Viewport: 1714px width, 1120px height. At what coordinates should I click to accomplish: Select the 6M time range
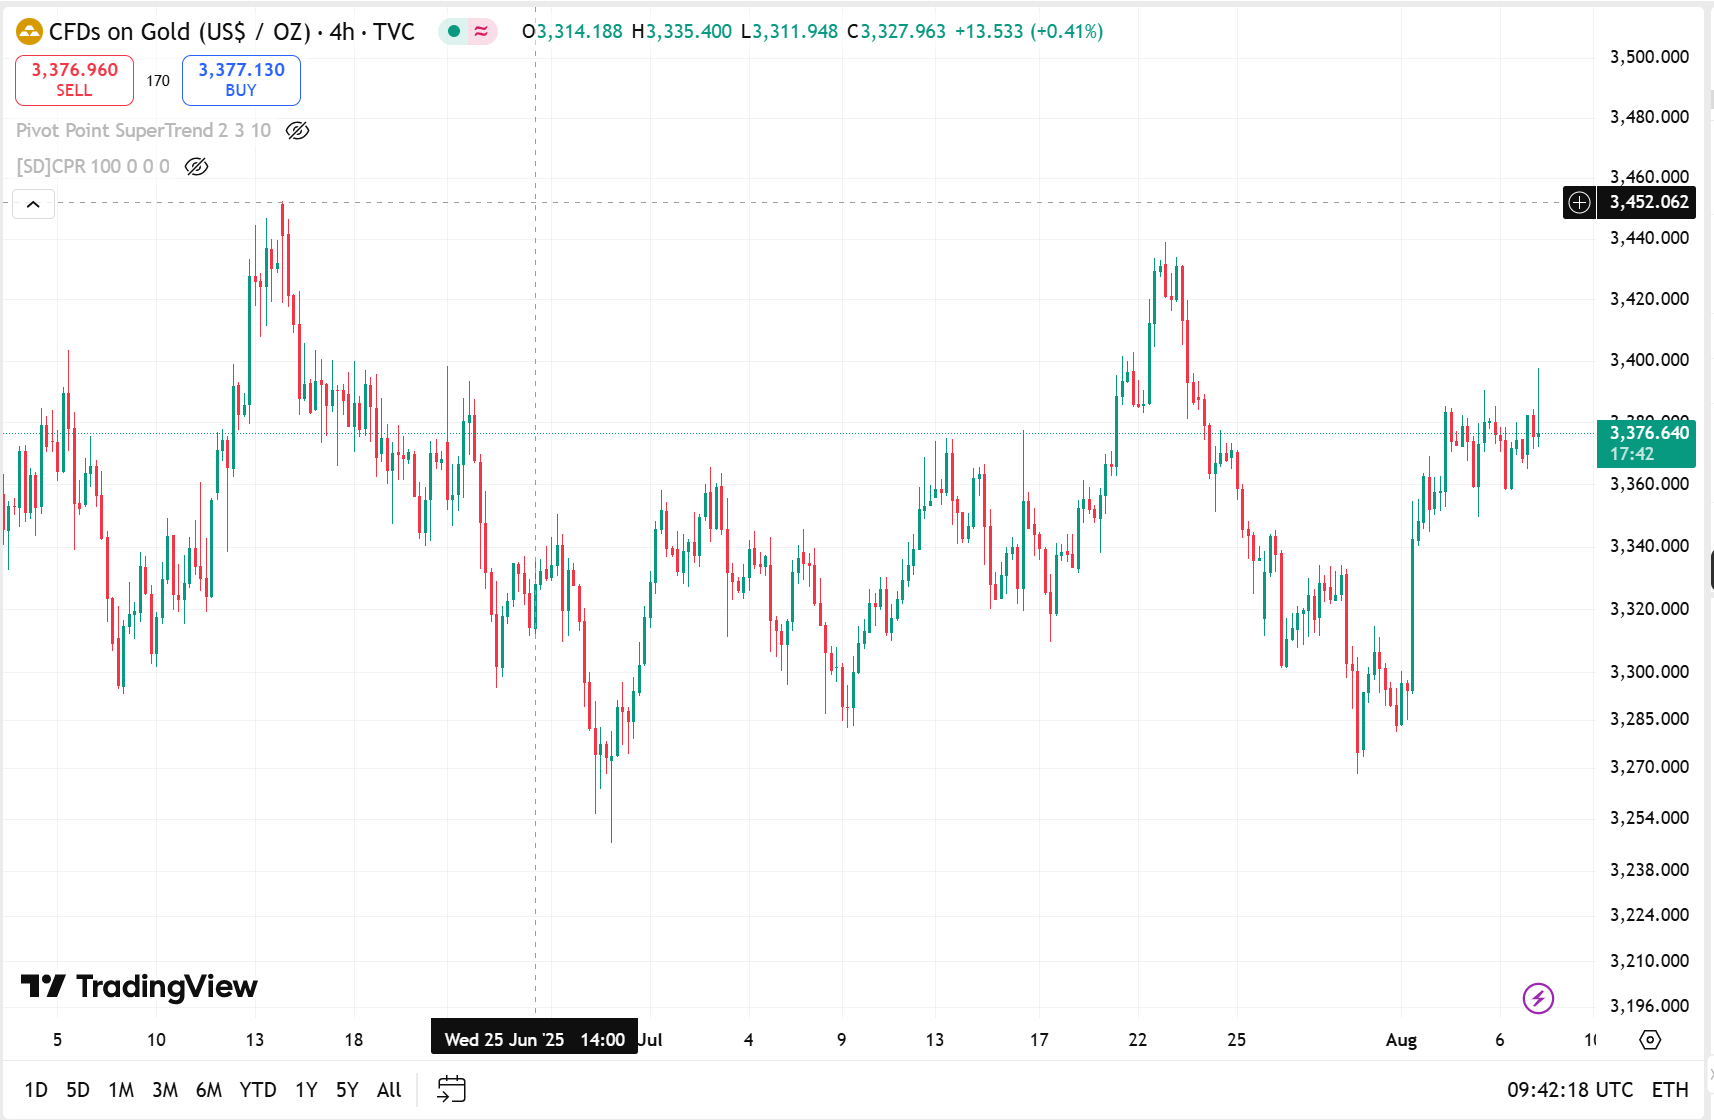click(x=209, y=1090)
